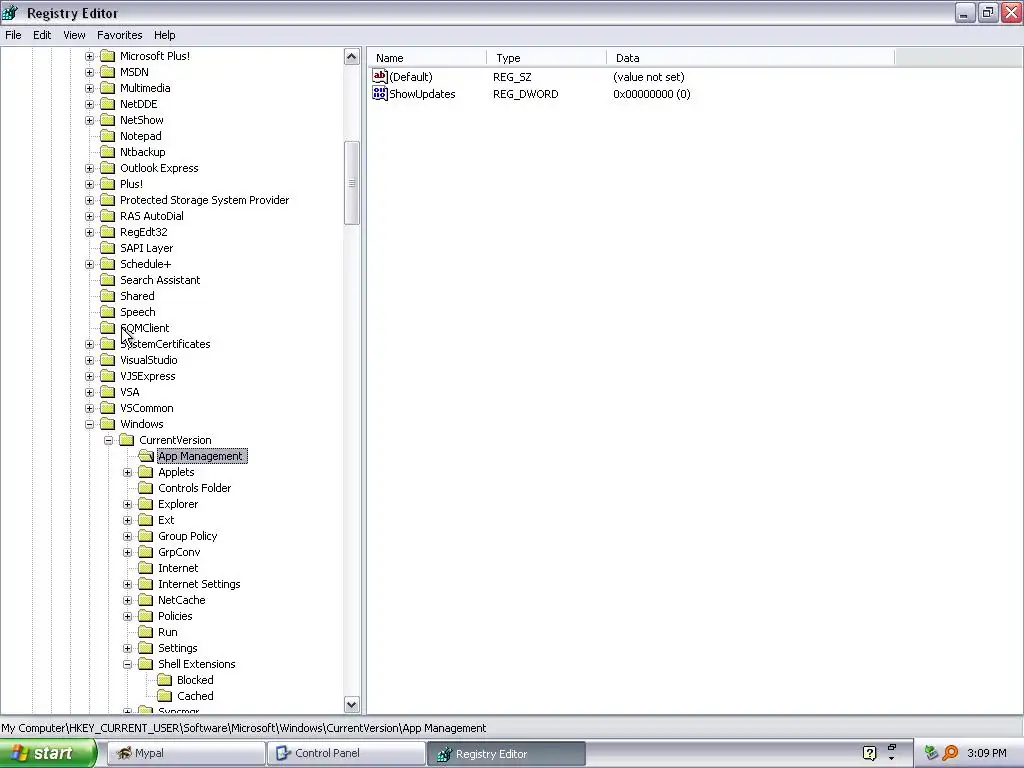Image resolution: width=1024 pixels, height=768 pixels.
Task: Expand the RegEdt32 key
Action: pyautogui.click(x=89, y=232)
